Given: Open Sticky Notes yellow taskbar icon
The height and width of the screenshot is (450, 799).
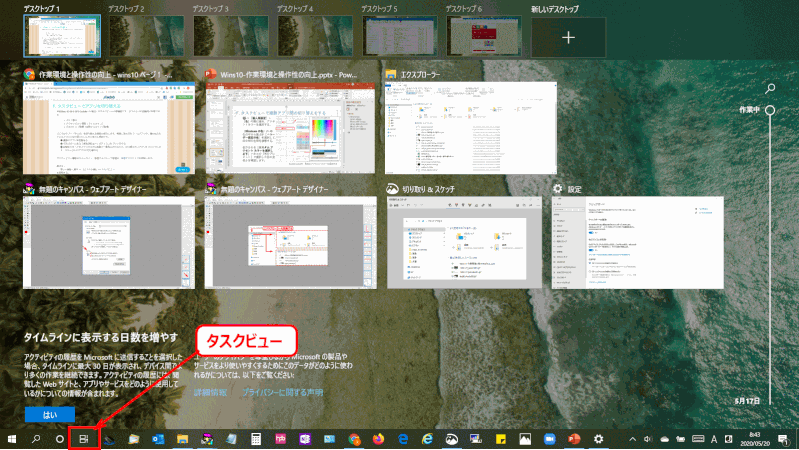Looking at the screenshot, I should (500, 439).
